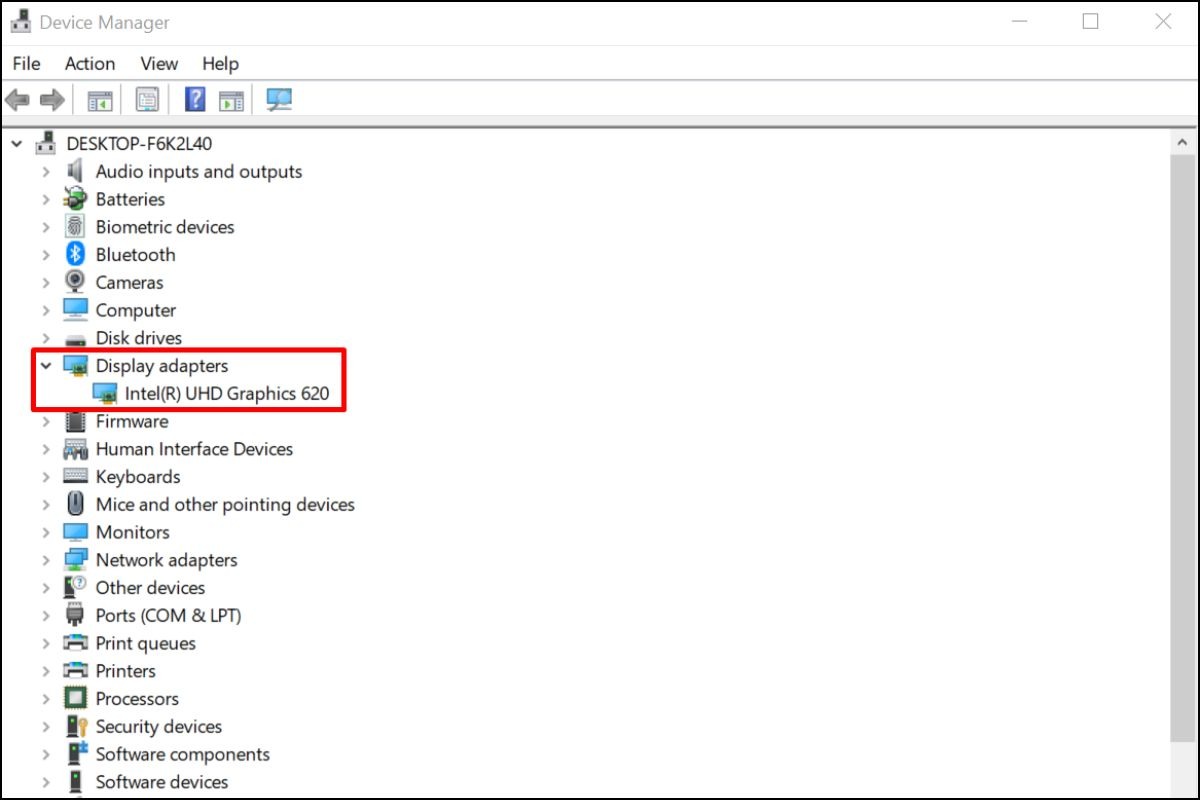Screen dimensions: 1200x800
Task: Click the Human Interface Devices icon
Action: point(76,449)
